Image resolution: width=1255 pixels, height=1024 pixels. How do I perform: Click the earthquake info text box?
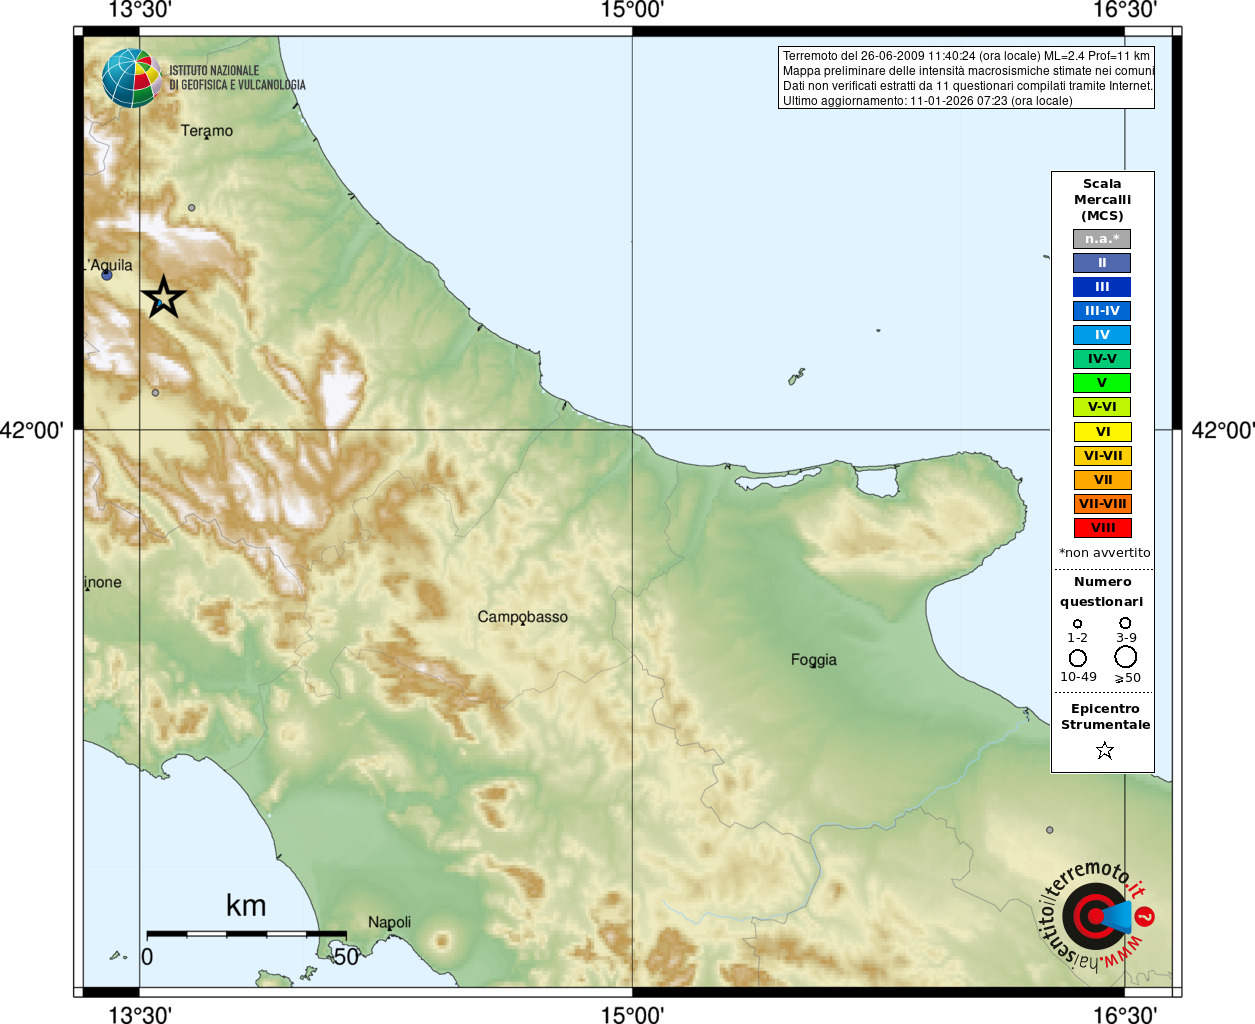click(966, 78)
